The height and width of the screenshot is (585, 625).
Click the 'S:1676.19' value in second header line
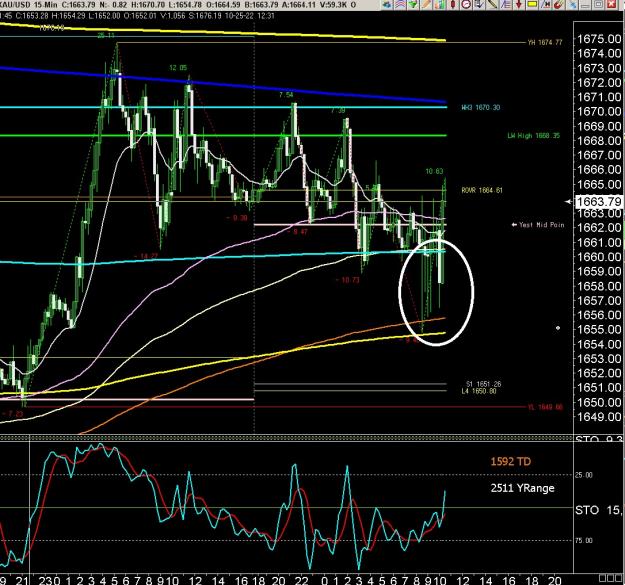203,16
